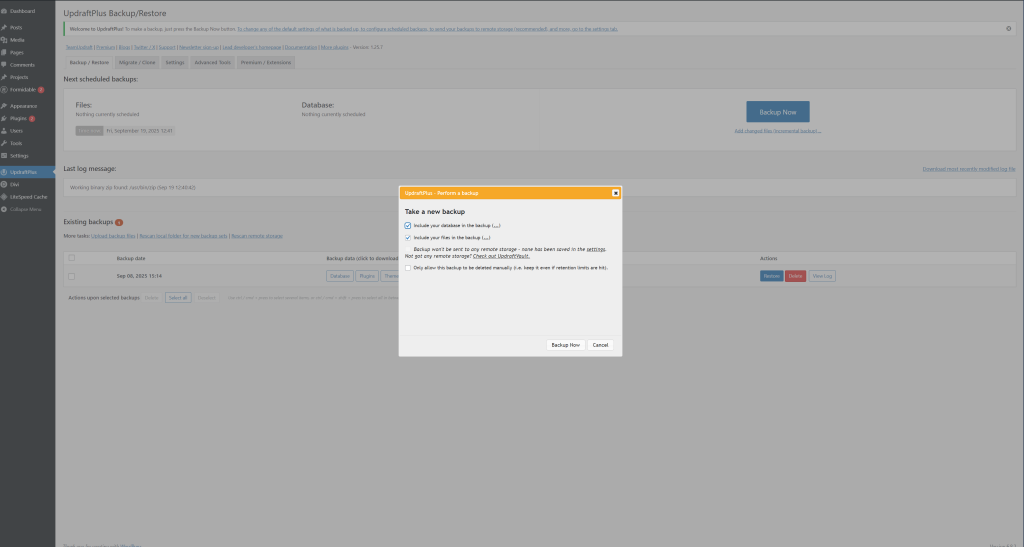Switch to the Migrate / Clone tab
1024x547 pixels.
click(x=139, y=62)
